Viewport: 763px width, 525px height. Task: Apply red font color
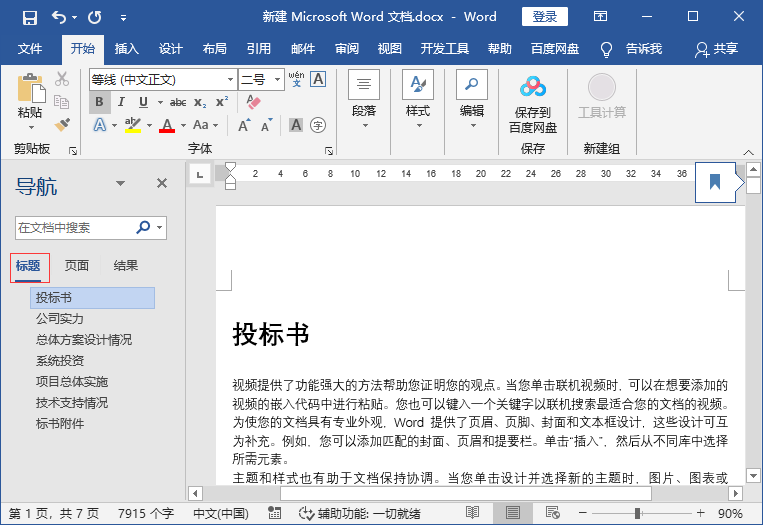(x=167, y=125)
